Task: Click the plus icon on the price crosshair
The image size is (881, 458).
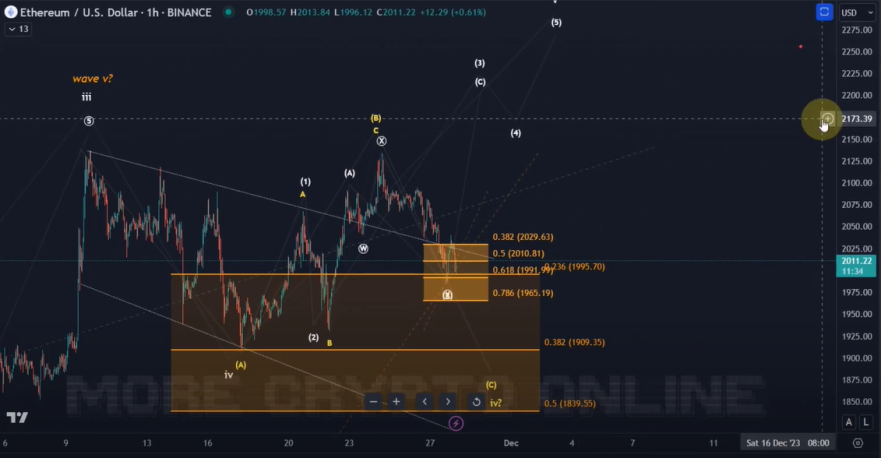Action: coord(828,119)
